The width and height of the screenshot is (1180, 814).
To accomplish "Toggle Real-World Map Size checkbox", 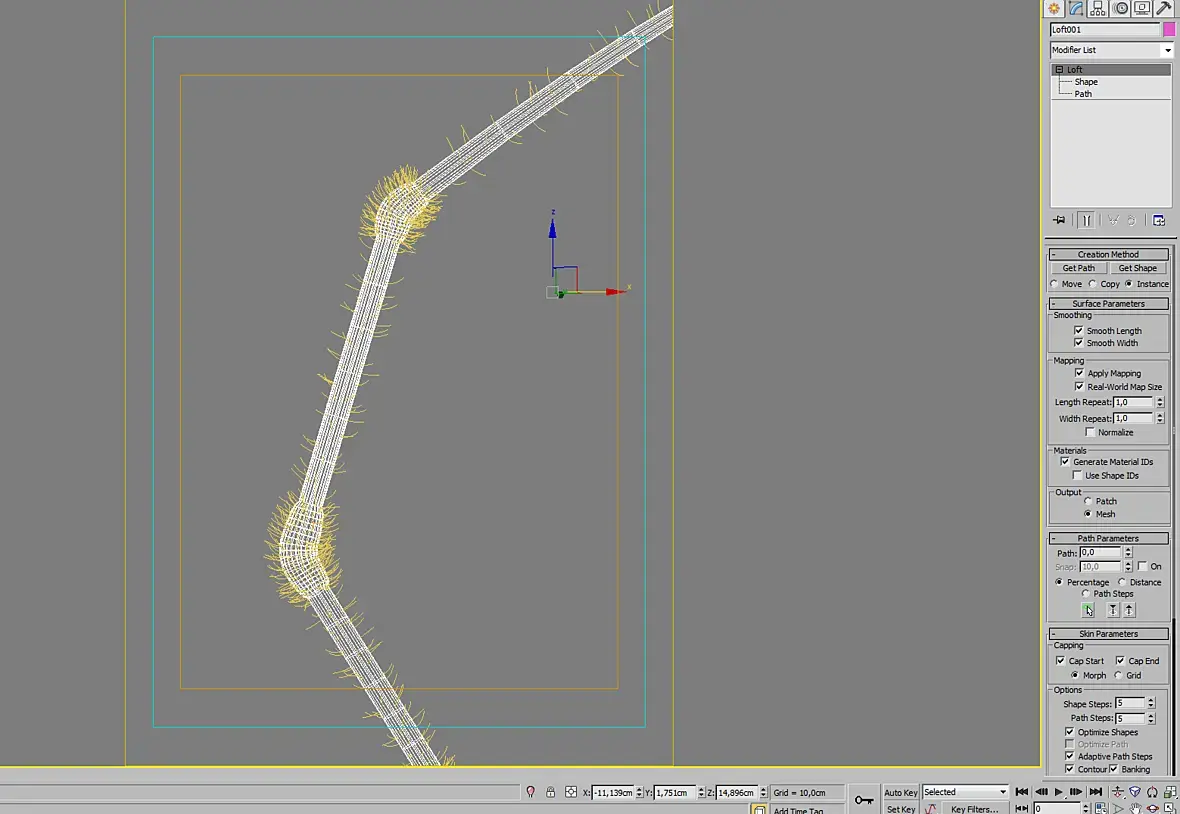I will 1079,386.
